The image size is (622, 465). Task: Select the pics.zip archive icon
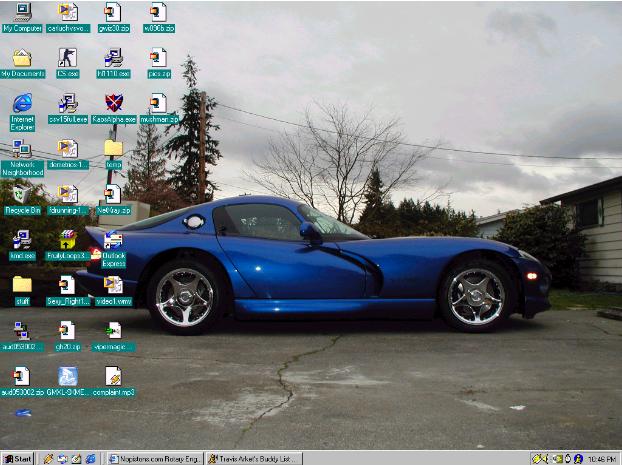coord(158,58)
